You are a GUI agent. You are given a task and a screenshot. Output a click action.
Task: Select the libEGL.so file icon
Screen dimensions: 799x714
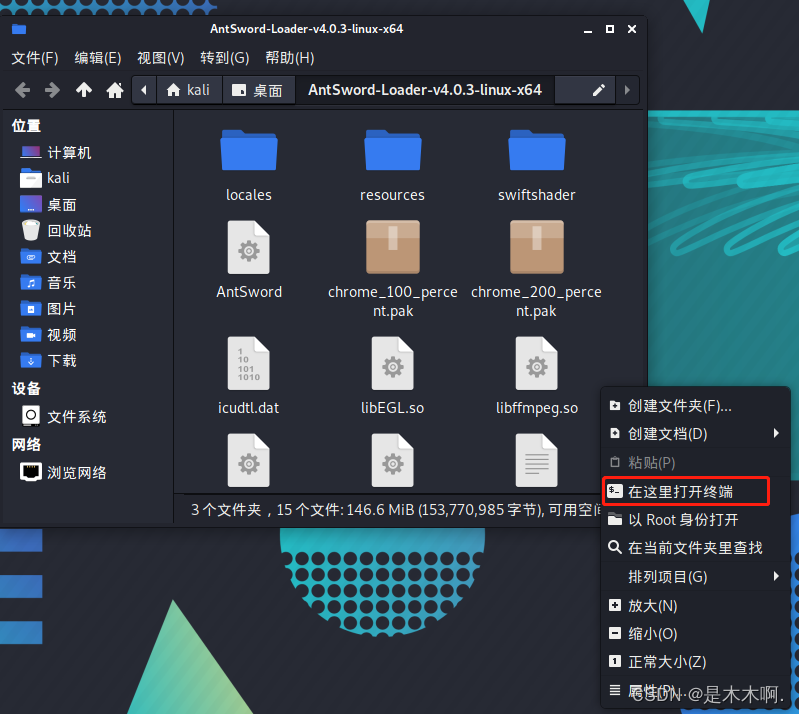coord(392,363)
